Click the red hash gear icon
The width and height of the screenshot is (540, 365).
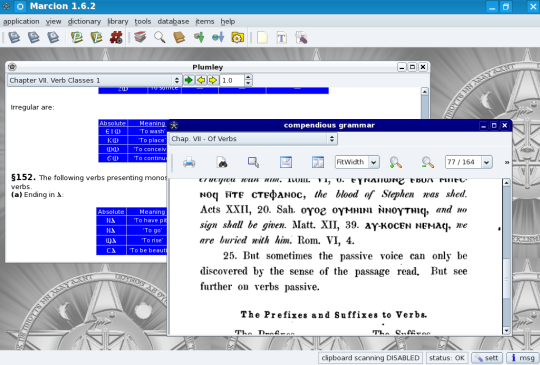[x=116, y=37]
